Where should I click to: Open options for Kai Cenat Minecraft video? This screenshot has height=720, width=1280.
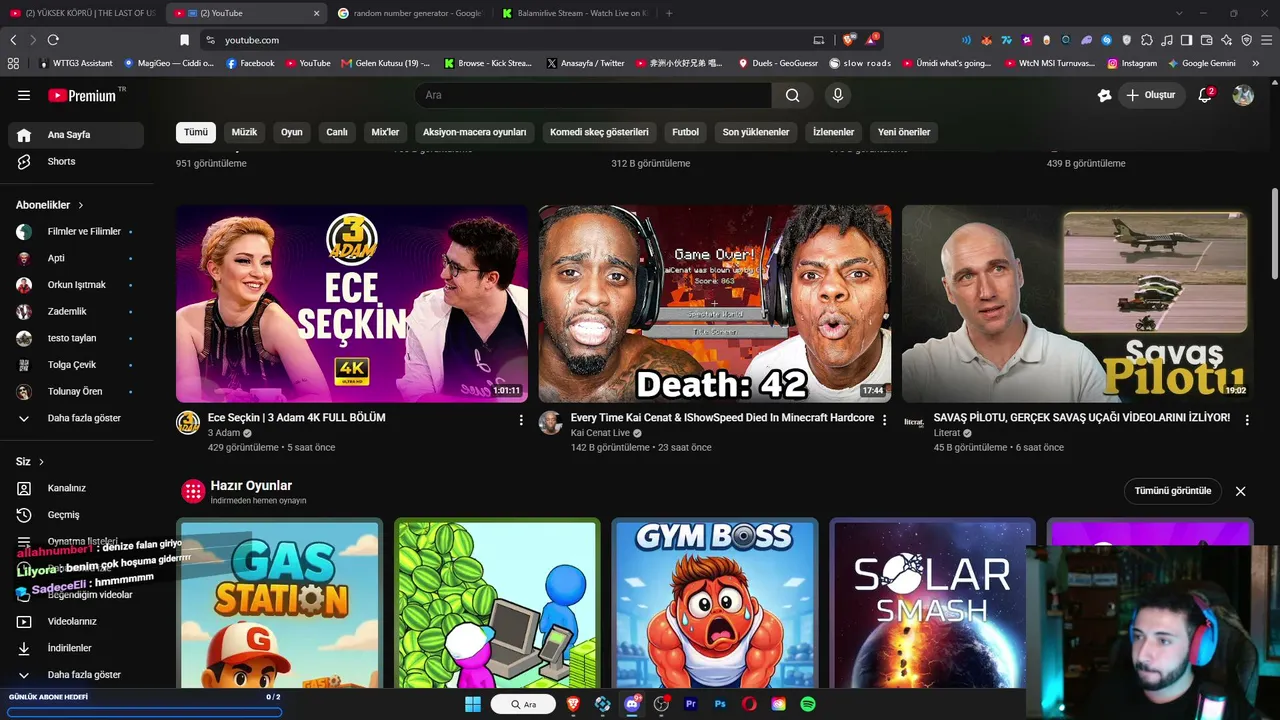point(884,420)
